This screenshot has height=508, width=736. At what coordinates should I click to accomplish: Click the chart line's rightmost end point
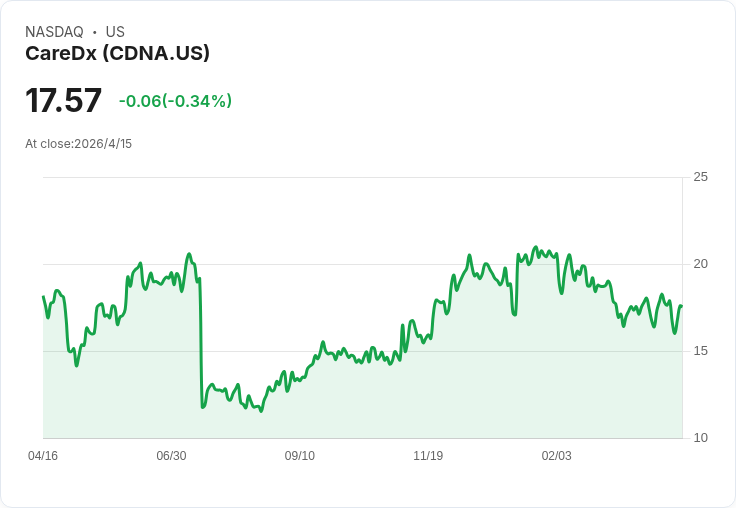[x=681, y=306]
